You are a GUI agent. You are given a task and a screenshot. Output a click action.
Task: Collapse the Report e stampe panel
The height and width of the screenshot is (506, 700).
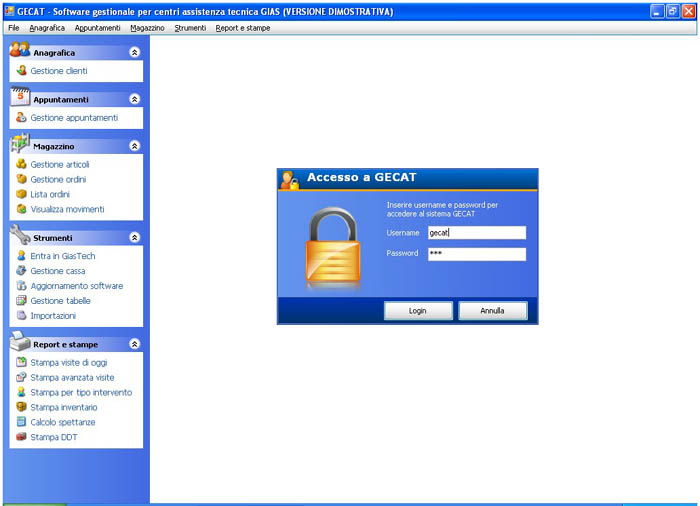tap(135, 344)
